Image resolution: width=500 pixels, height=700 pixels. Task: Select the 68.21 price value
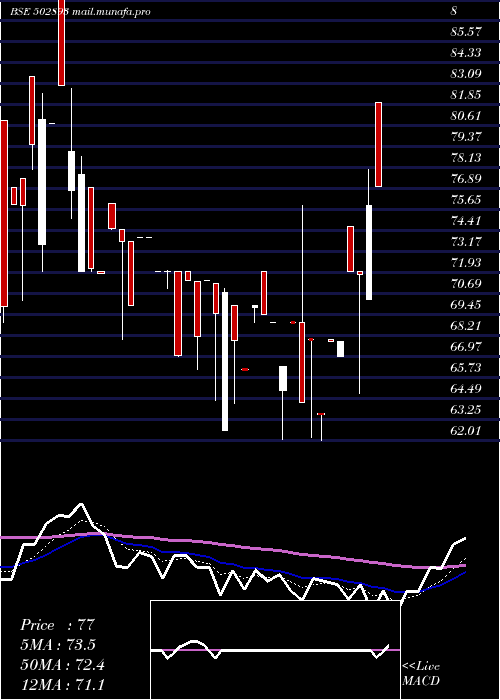pos(466,325)
